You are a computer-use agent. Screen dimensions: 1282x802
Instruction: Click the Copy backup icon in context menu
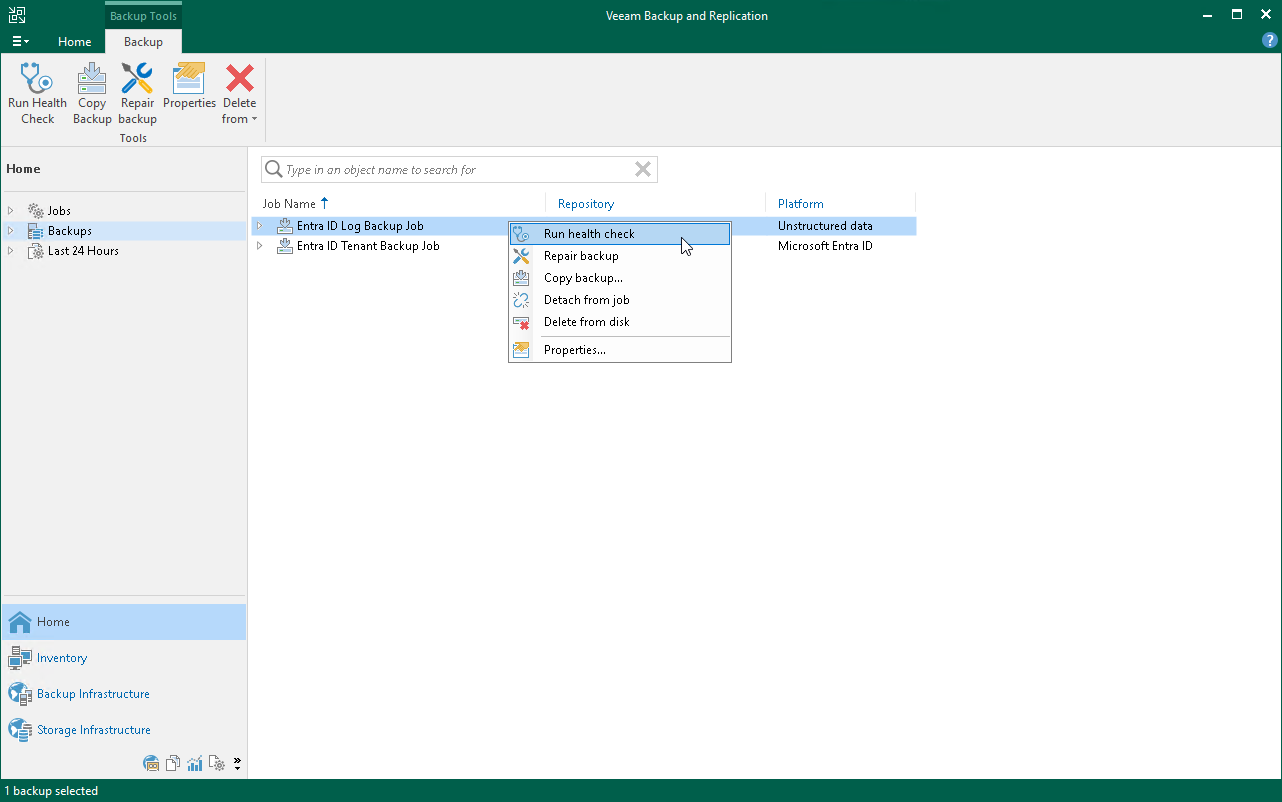[x=521, y=278]
